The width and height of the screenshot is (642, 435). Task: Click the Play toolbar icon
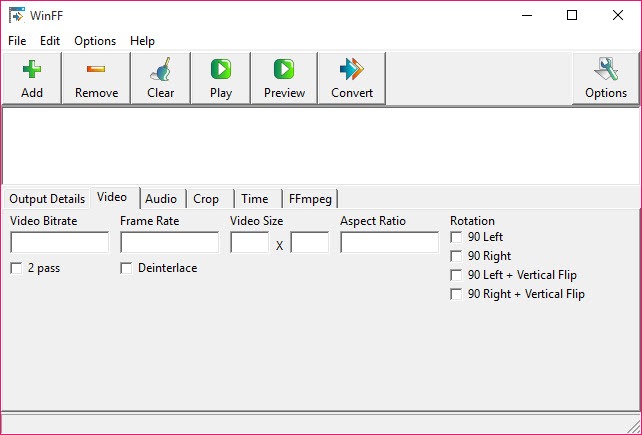221,70
